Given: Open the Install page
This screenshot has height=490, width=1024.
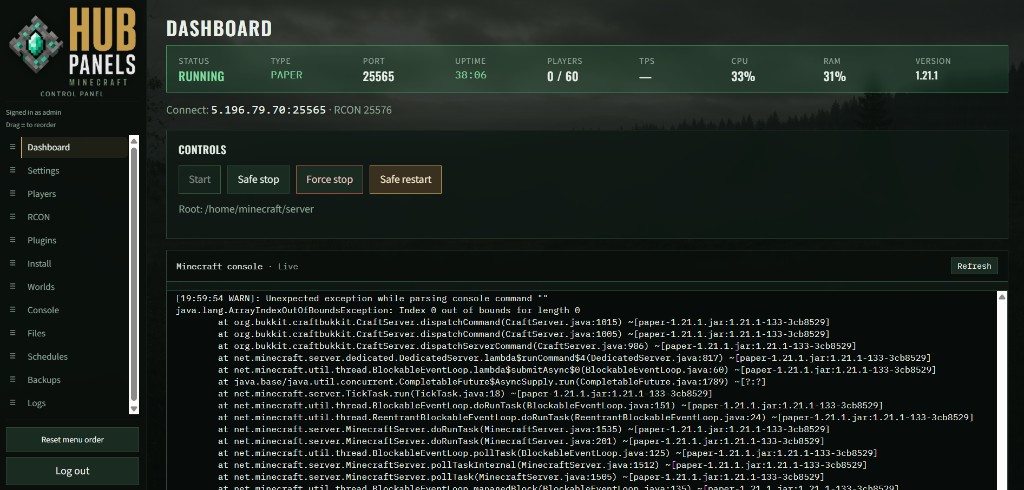Looking at the screenshot, I should [74, 263].
